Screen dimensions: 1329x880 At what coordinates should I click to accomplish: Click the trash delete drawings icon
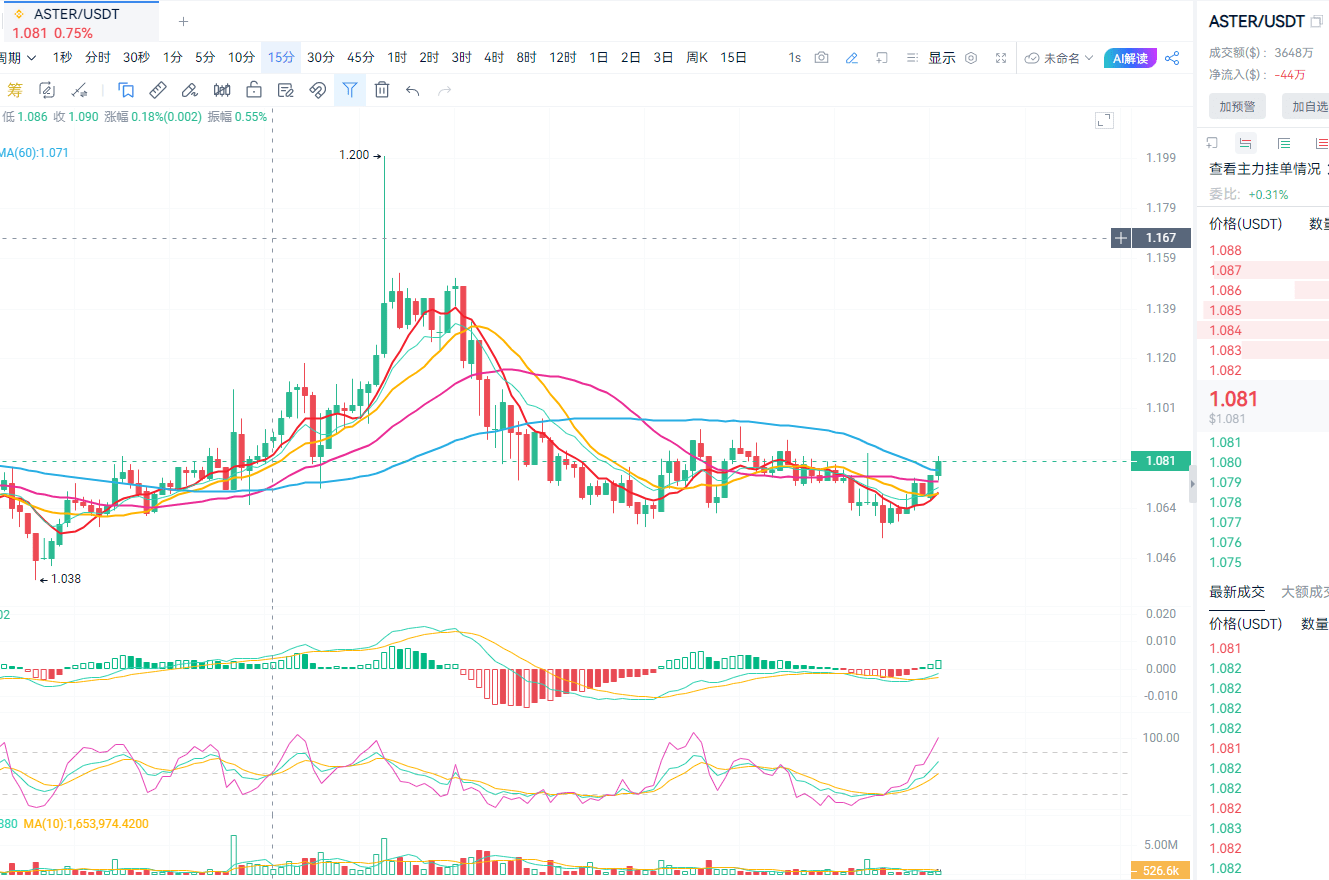382,91
